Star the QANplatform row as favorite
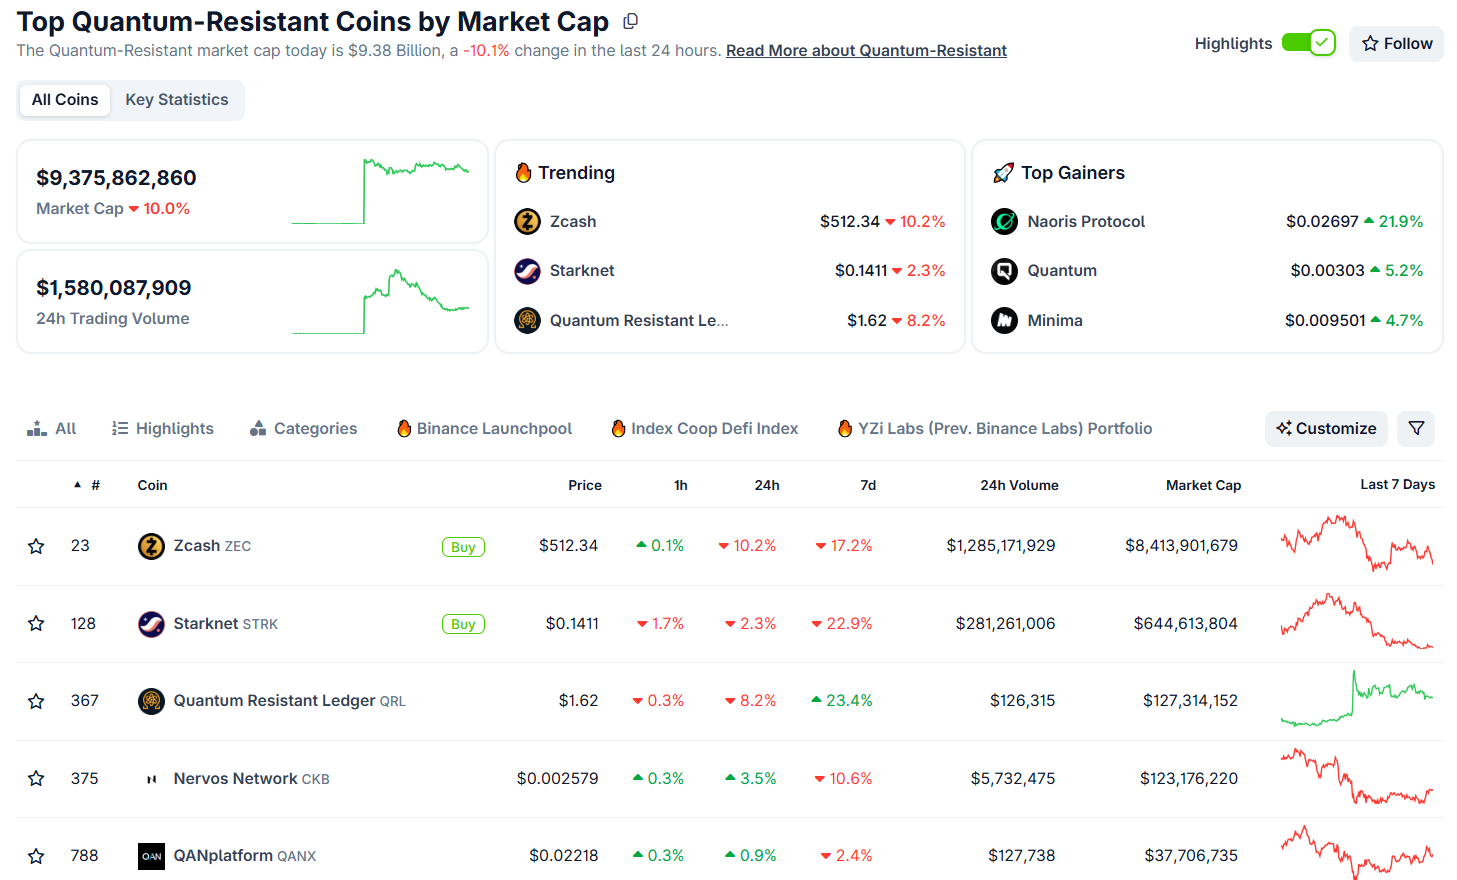The height and width of the screenshot is (880, 1457). tap(36, 856)
